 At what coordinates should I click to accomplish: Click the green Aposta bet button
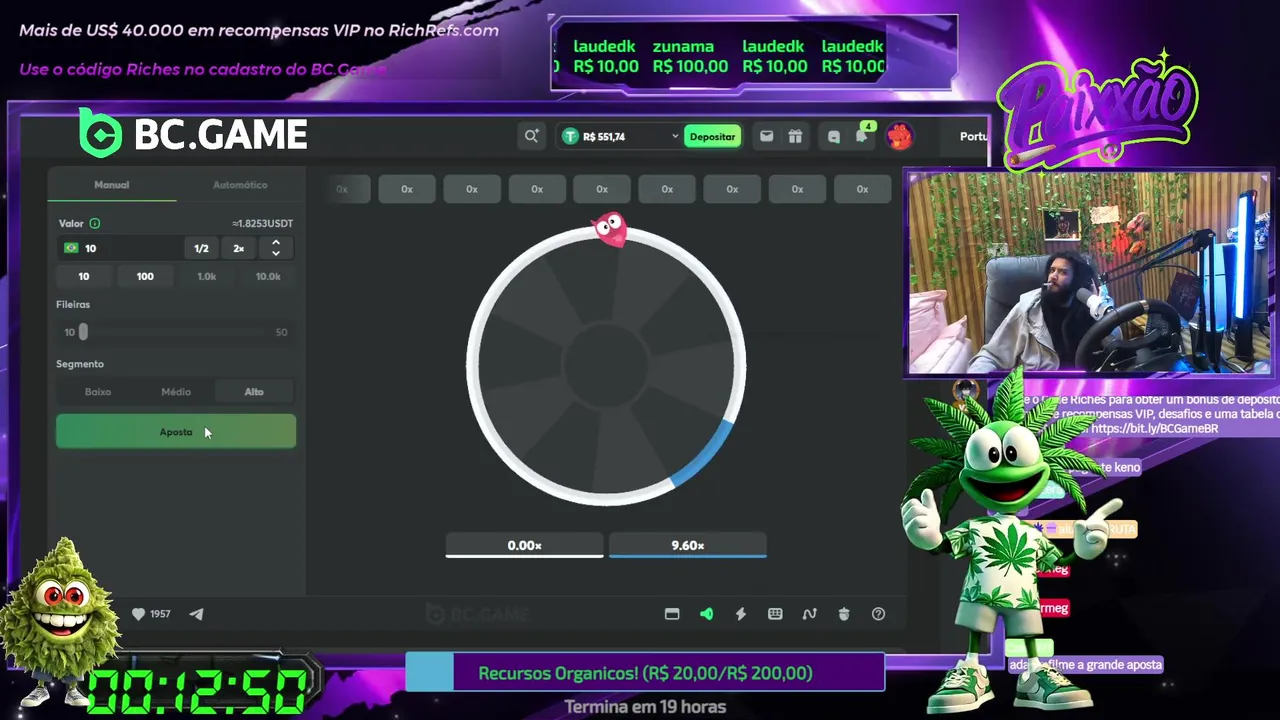(x=176, y=431)
